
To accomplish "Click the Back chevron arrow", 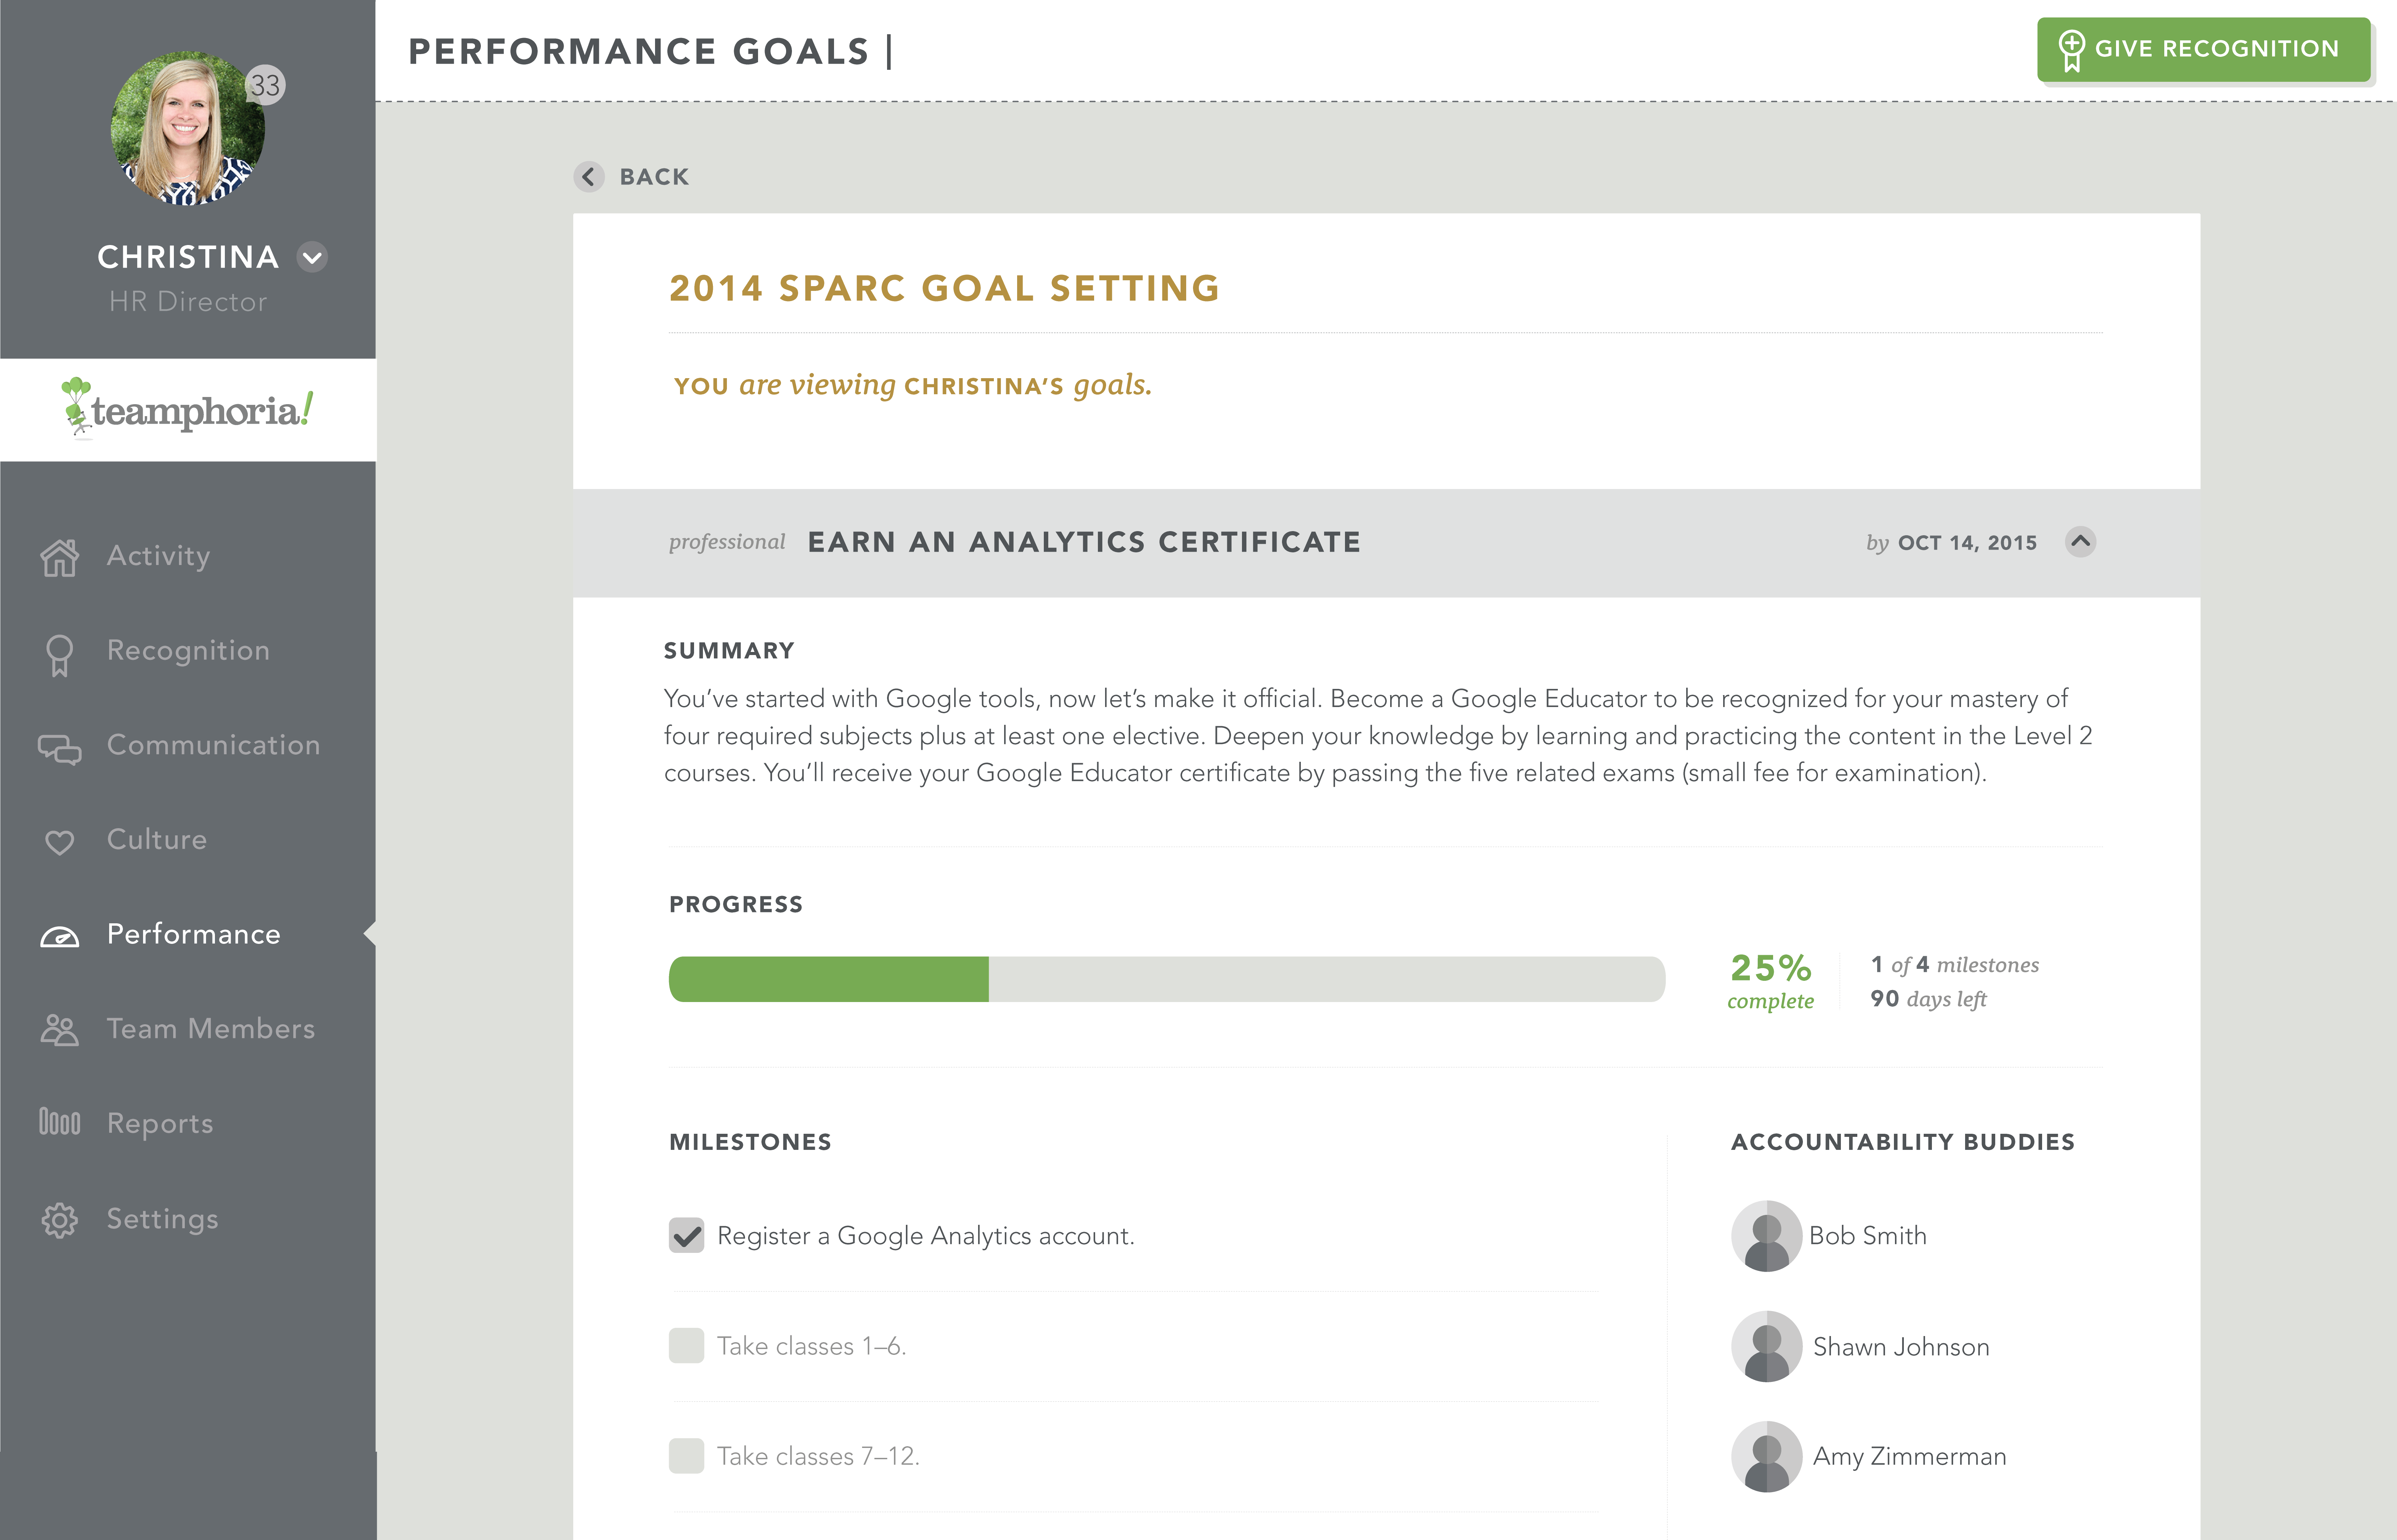I will tap(589, 177).
